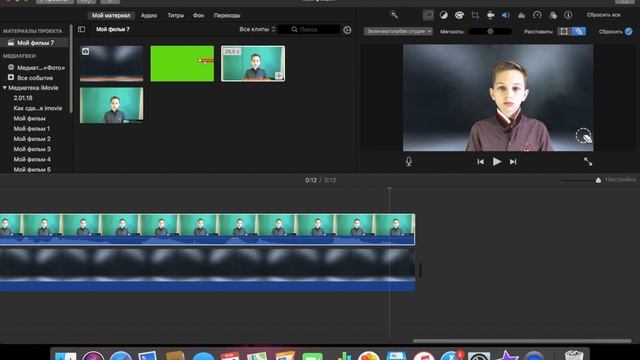Select the crop cleanup mode button

[x=564, y=31]
